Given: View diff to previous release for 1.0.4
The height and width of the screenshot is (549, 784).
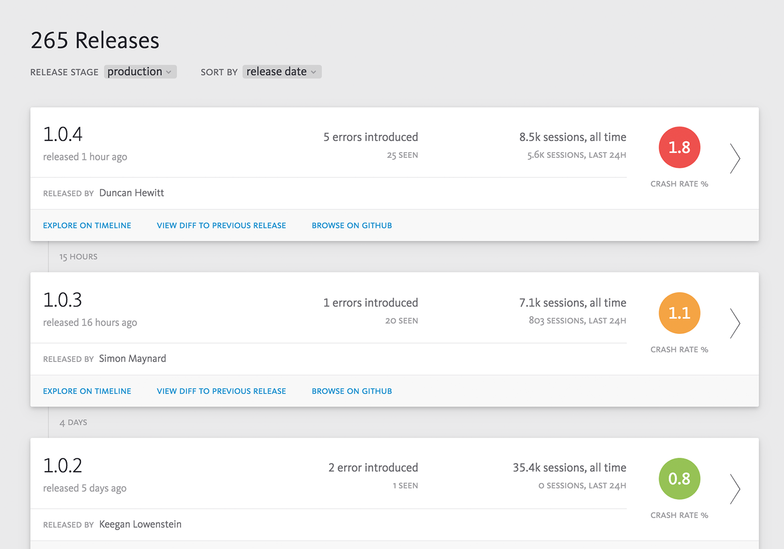Looking at the screenshot, I should pos(222,226).
